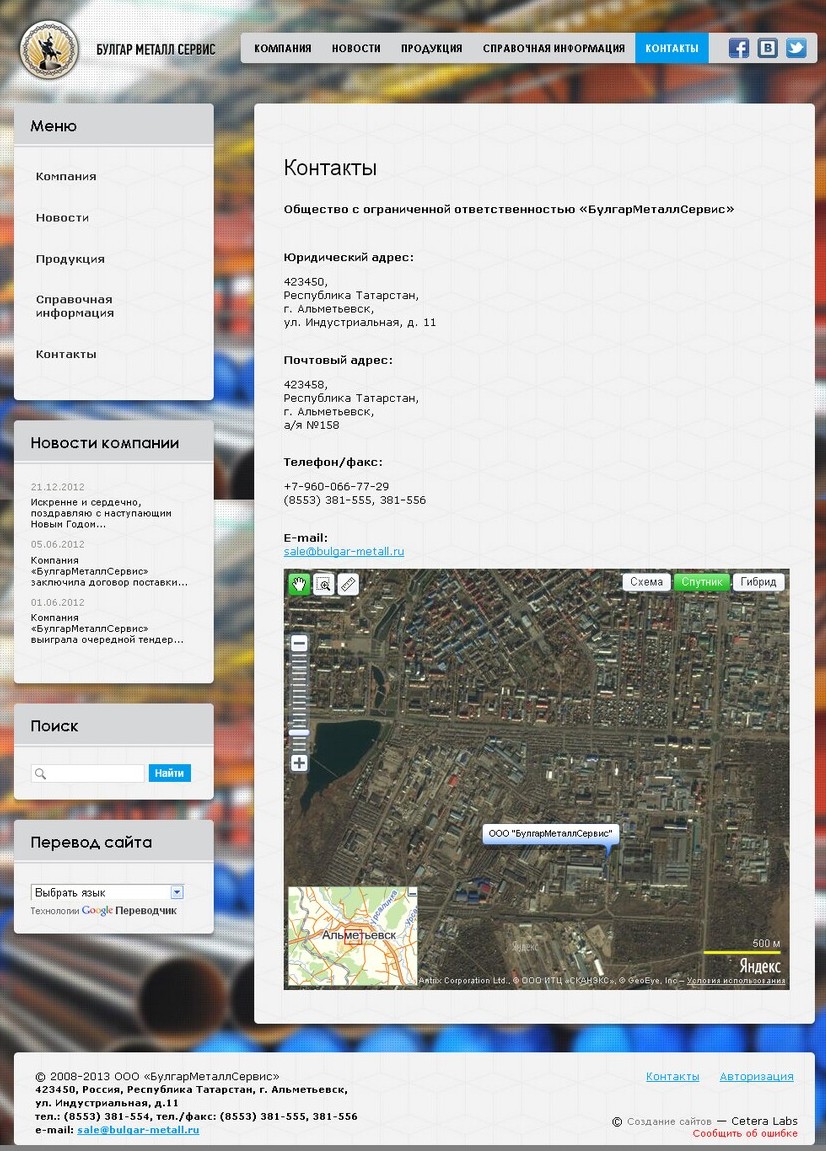Open the Facebook social icon

pyautogui.click(x=739, y=48)
